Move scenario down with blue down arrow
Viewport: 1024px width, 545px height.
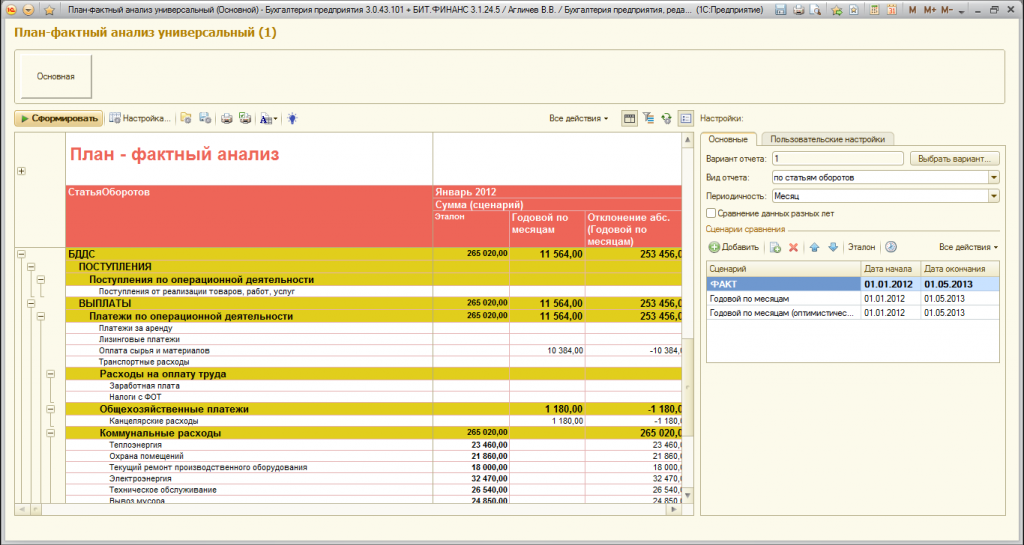click(x=832, y=247)
